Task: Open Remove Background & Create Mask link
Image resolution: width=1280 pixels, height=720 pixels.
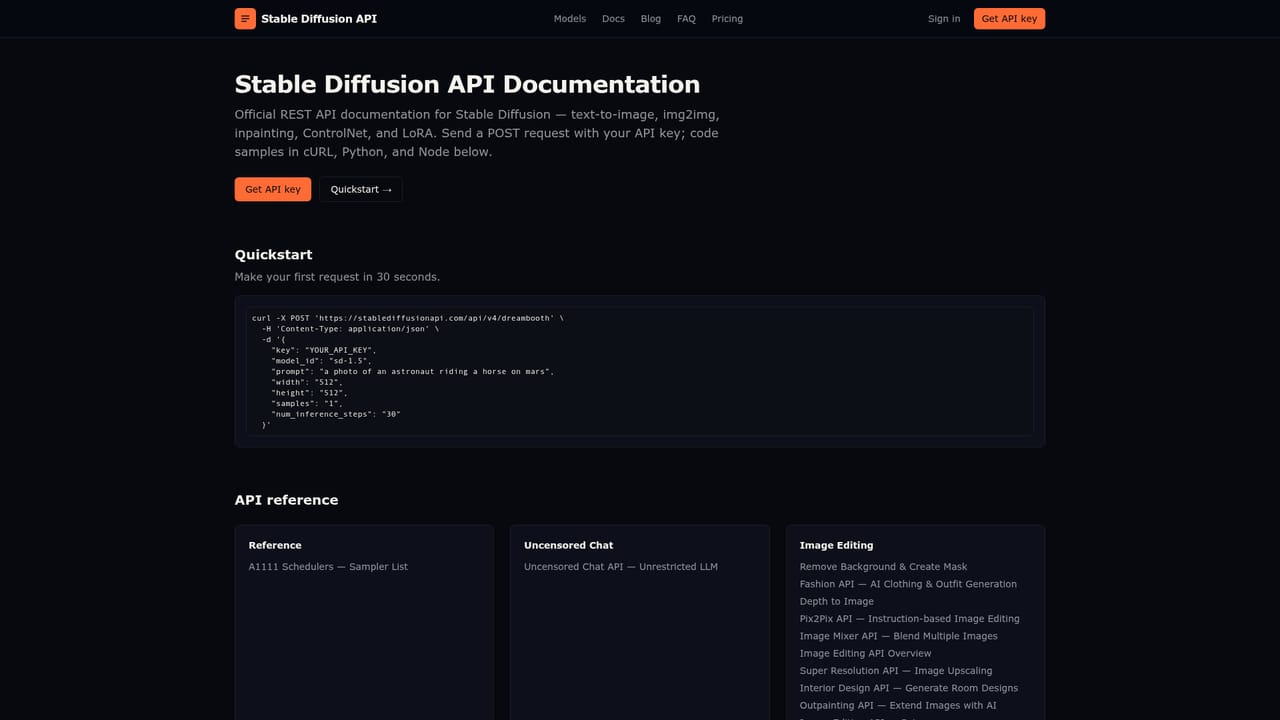Action: click(x=883, y=566)
